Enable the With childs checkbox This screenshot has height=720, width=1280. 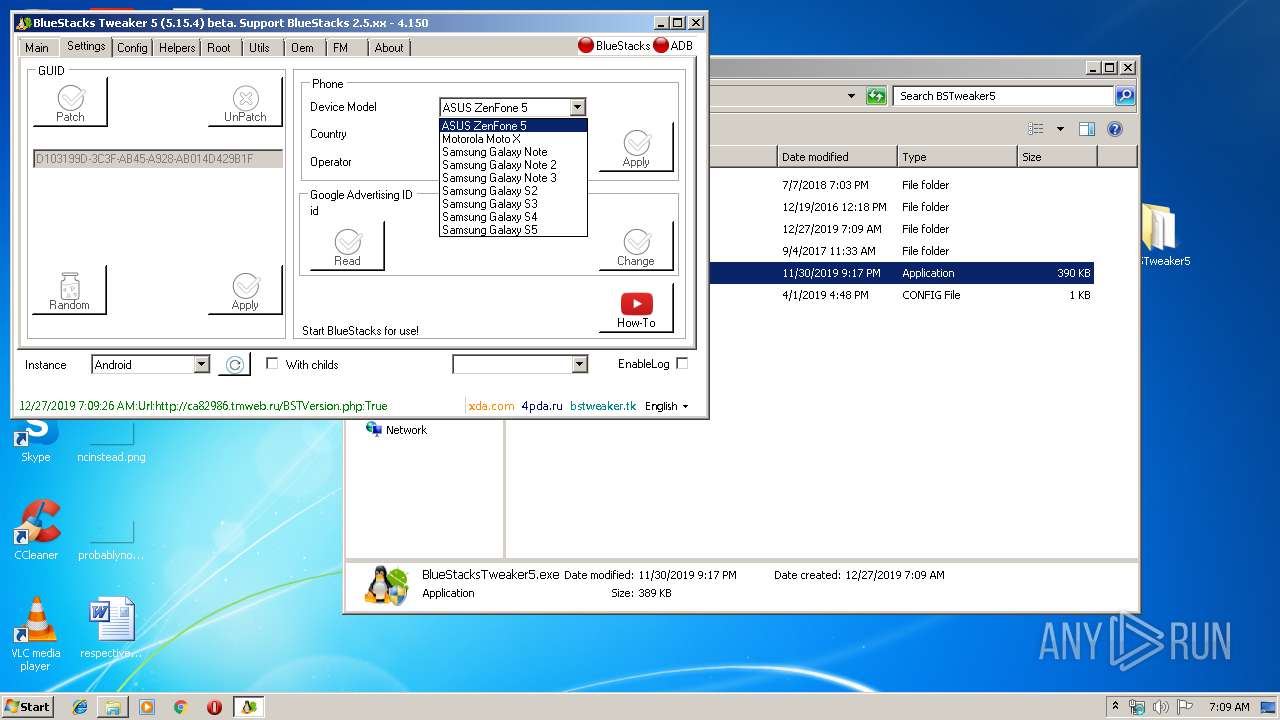[272, 364]
